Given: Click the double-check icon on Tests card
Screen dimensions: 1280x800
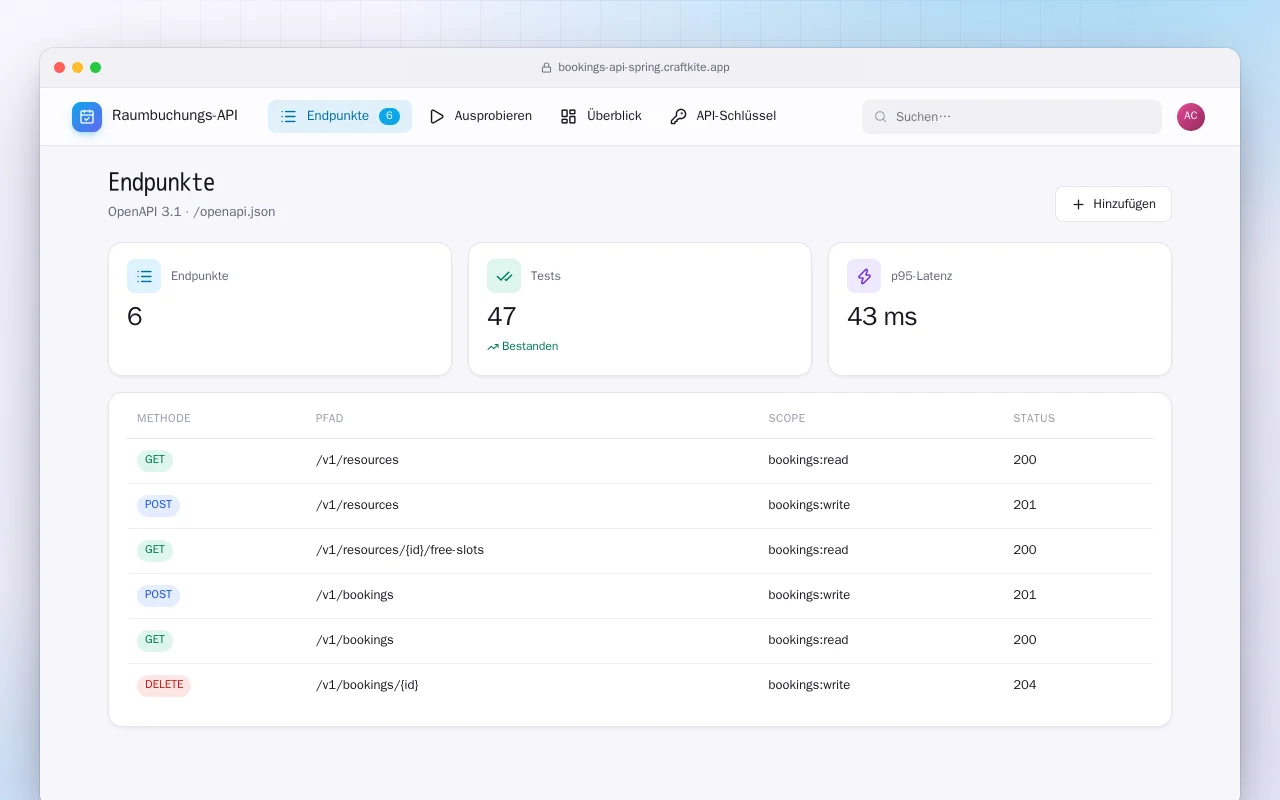Looking at the screenshot, I should [x=504, y=276].
